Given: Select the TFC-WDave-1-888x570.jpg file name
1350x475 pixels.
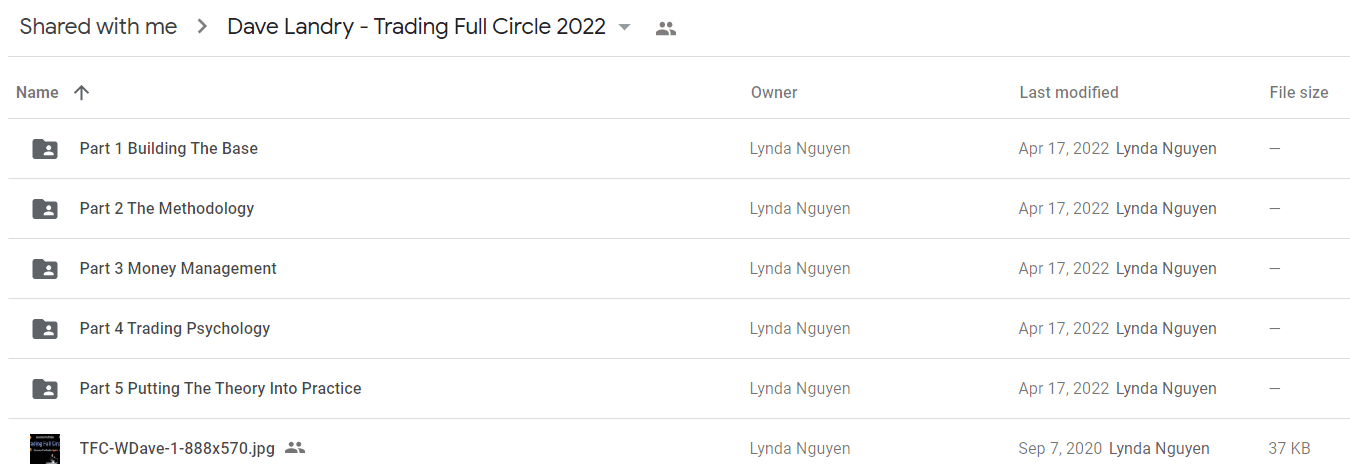Looking at the screenshot, I should (177, 449).
